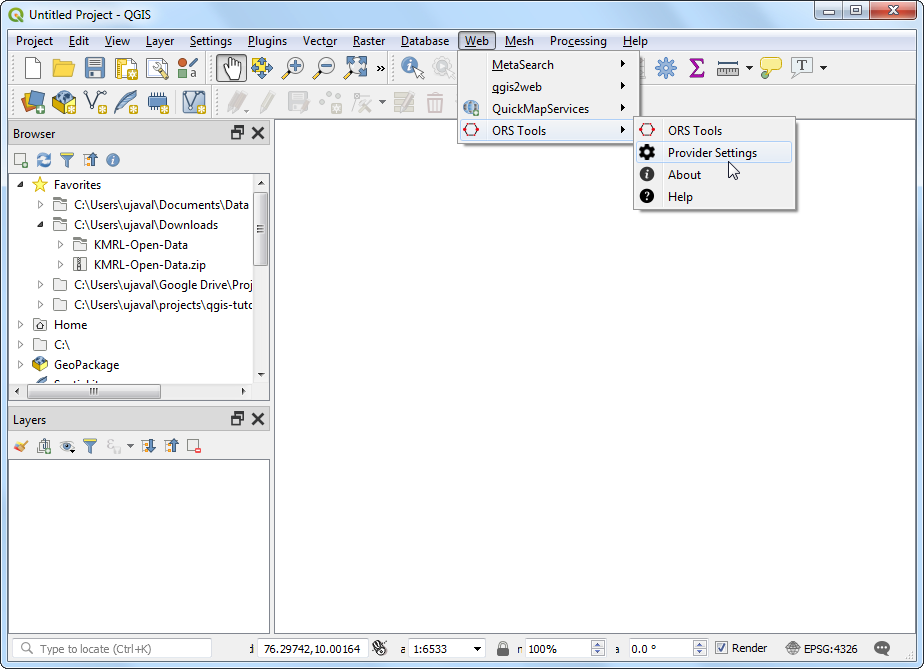Image resolution: width=924 pixels, height=669 pixels.
Task: Refresh the Browser panel
Action: click(44, 160)
